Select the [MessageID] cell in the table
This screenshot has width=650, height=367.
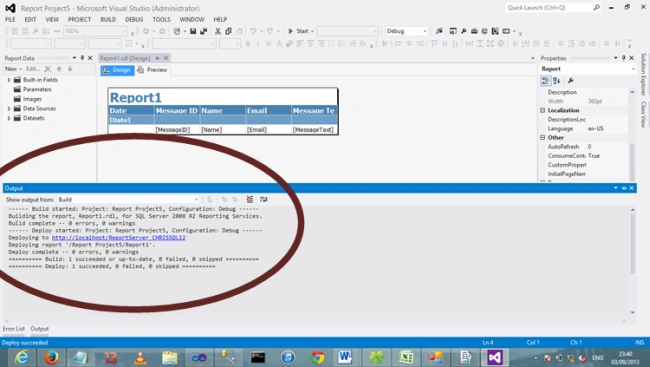coord(177,130)
